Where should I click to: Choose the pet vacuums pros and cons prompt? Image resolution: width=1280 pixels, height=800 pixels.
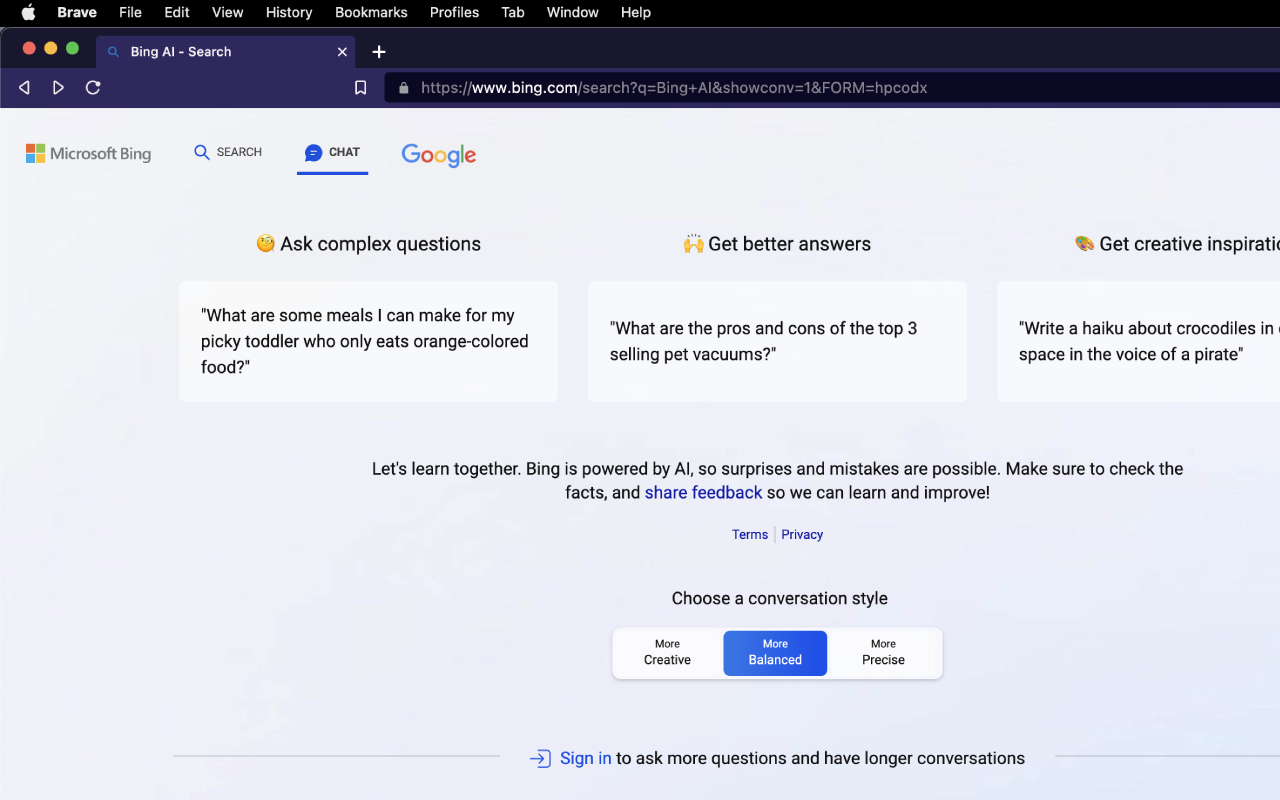click(777, 341)
